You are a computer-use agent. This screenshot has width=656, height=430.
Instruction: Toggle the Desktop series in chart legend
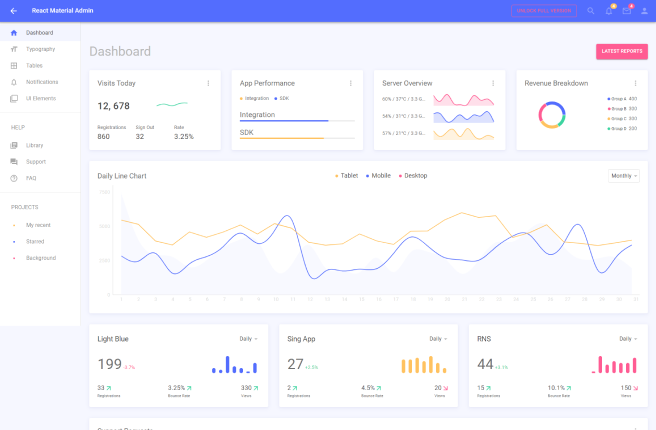point(413,176)
